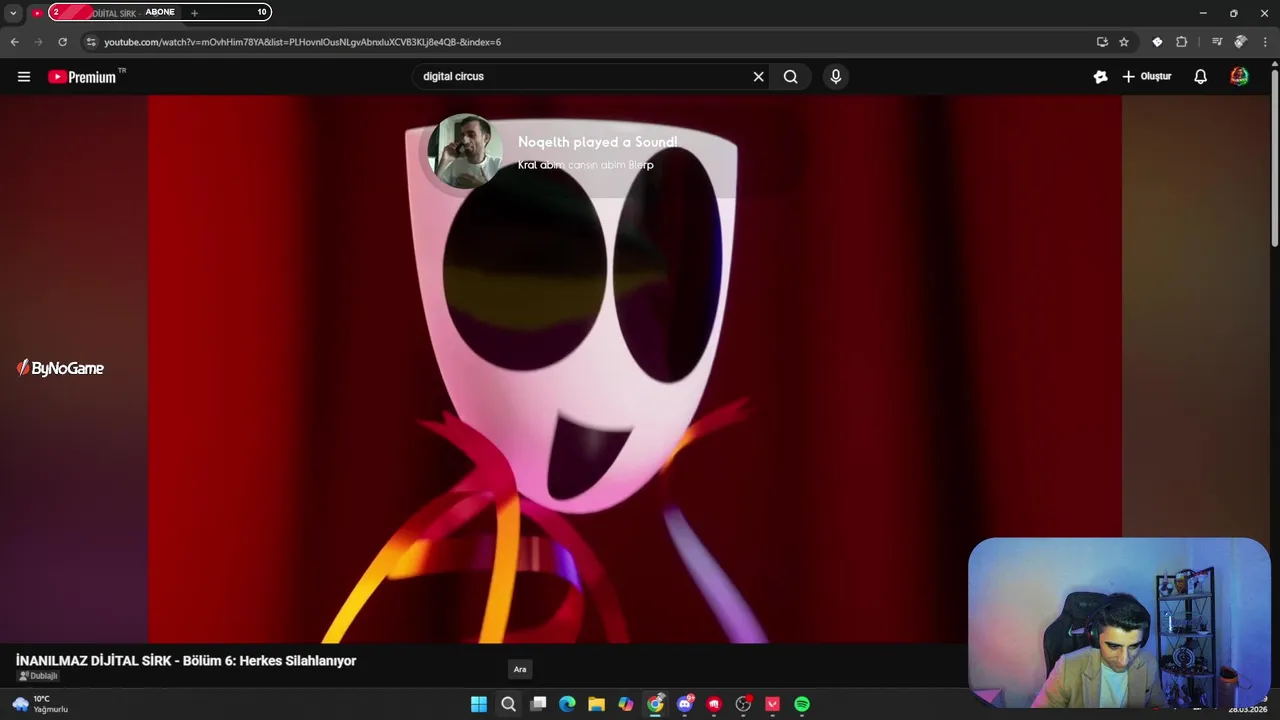1280x720 pixels.
Task: Open the red chat app on taskbar
Action: pos(714,704)
